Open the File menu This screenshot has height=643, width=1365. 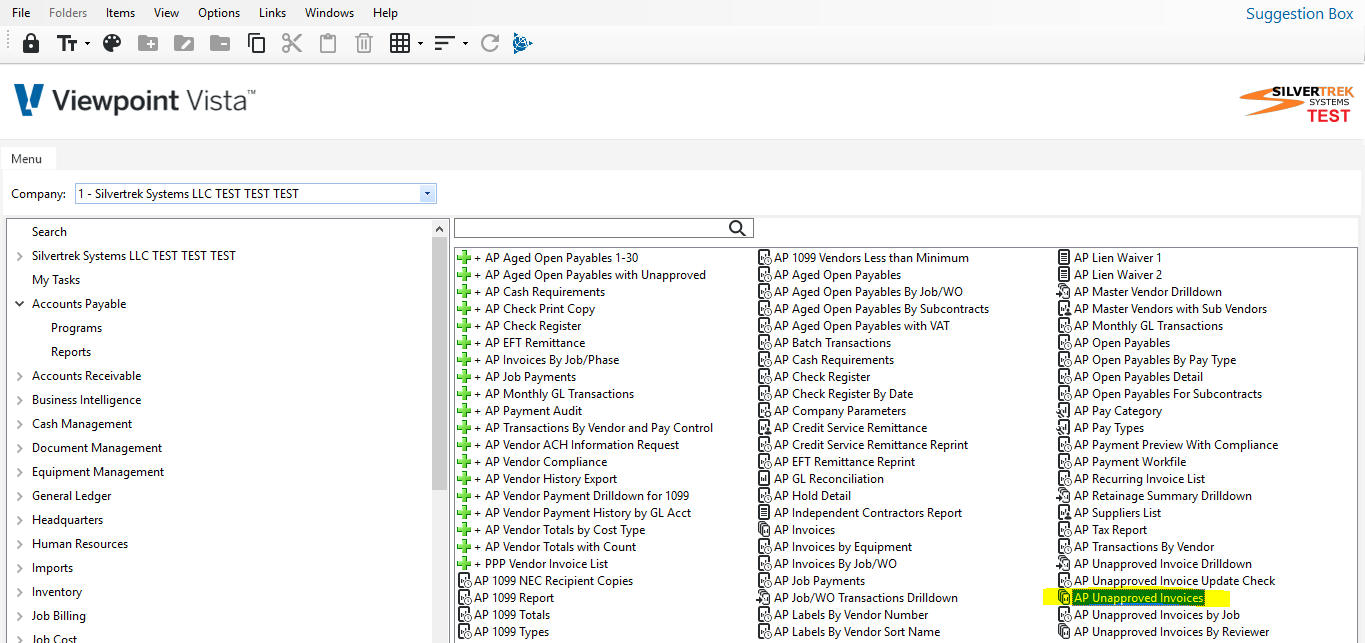(x=21, y=13)
